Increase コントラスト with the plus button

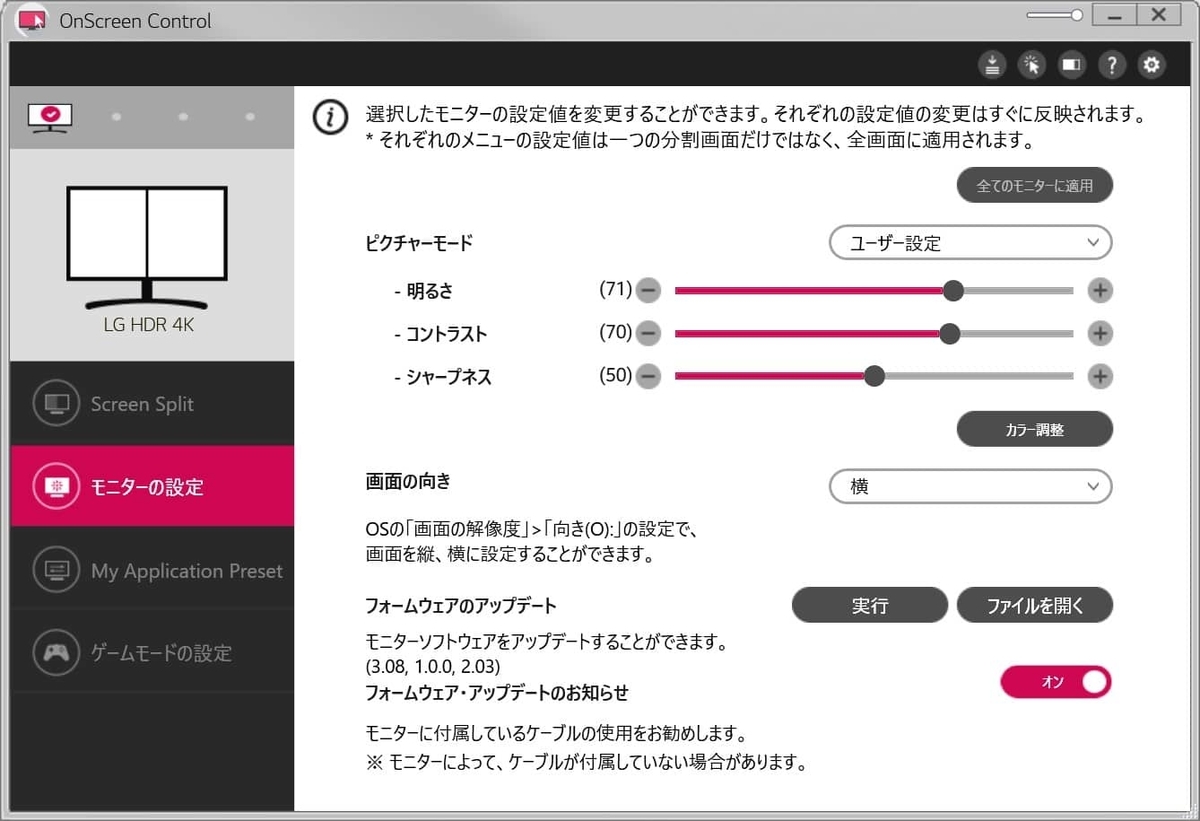1100,334
